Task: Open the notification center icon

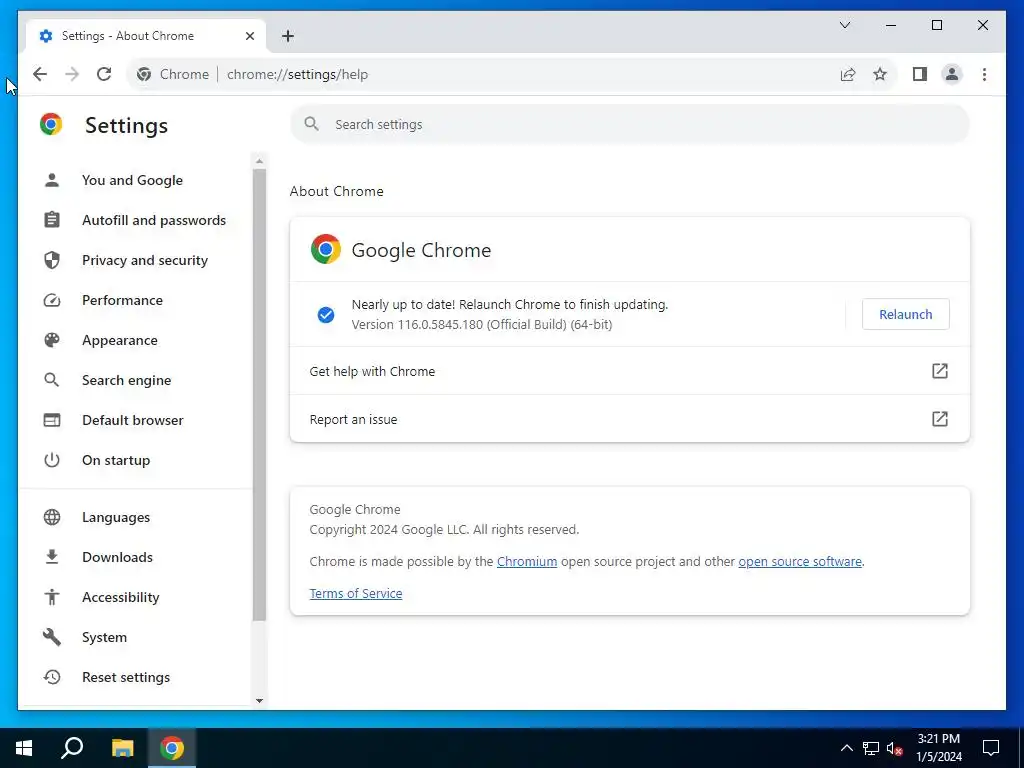Action: point(991,748)
